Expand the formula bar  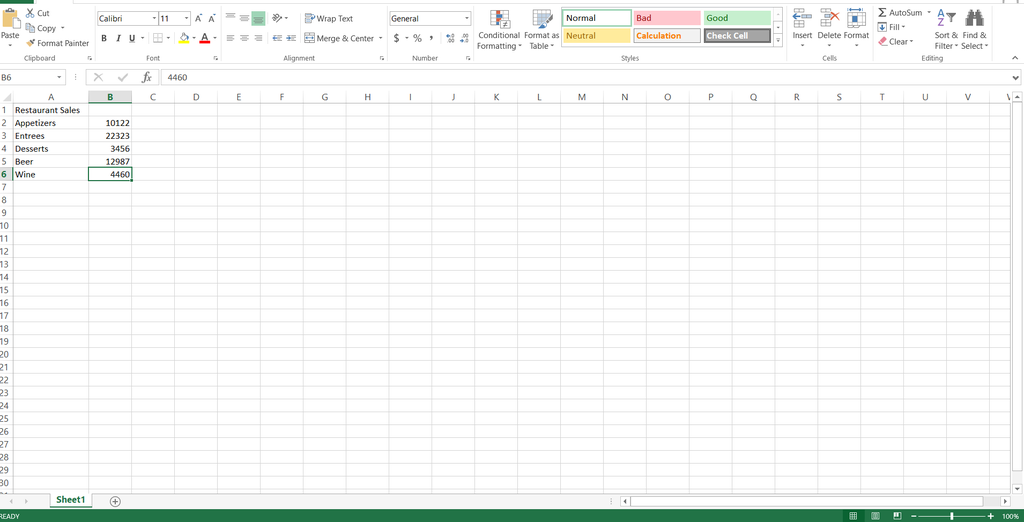pyautogui.click(x=1016, y=78)
